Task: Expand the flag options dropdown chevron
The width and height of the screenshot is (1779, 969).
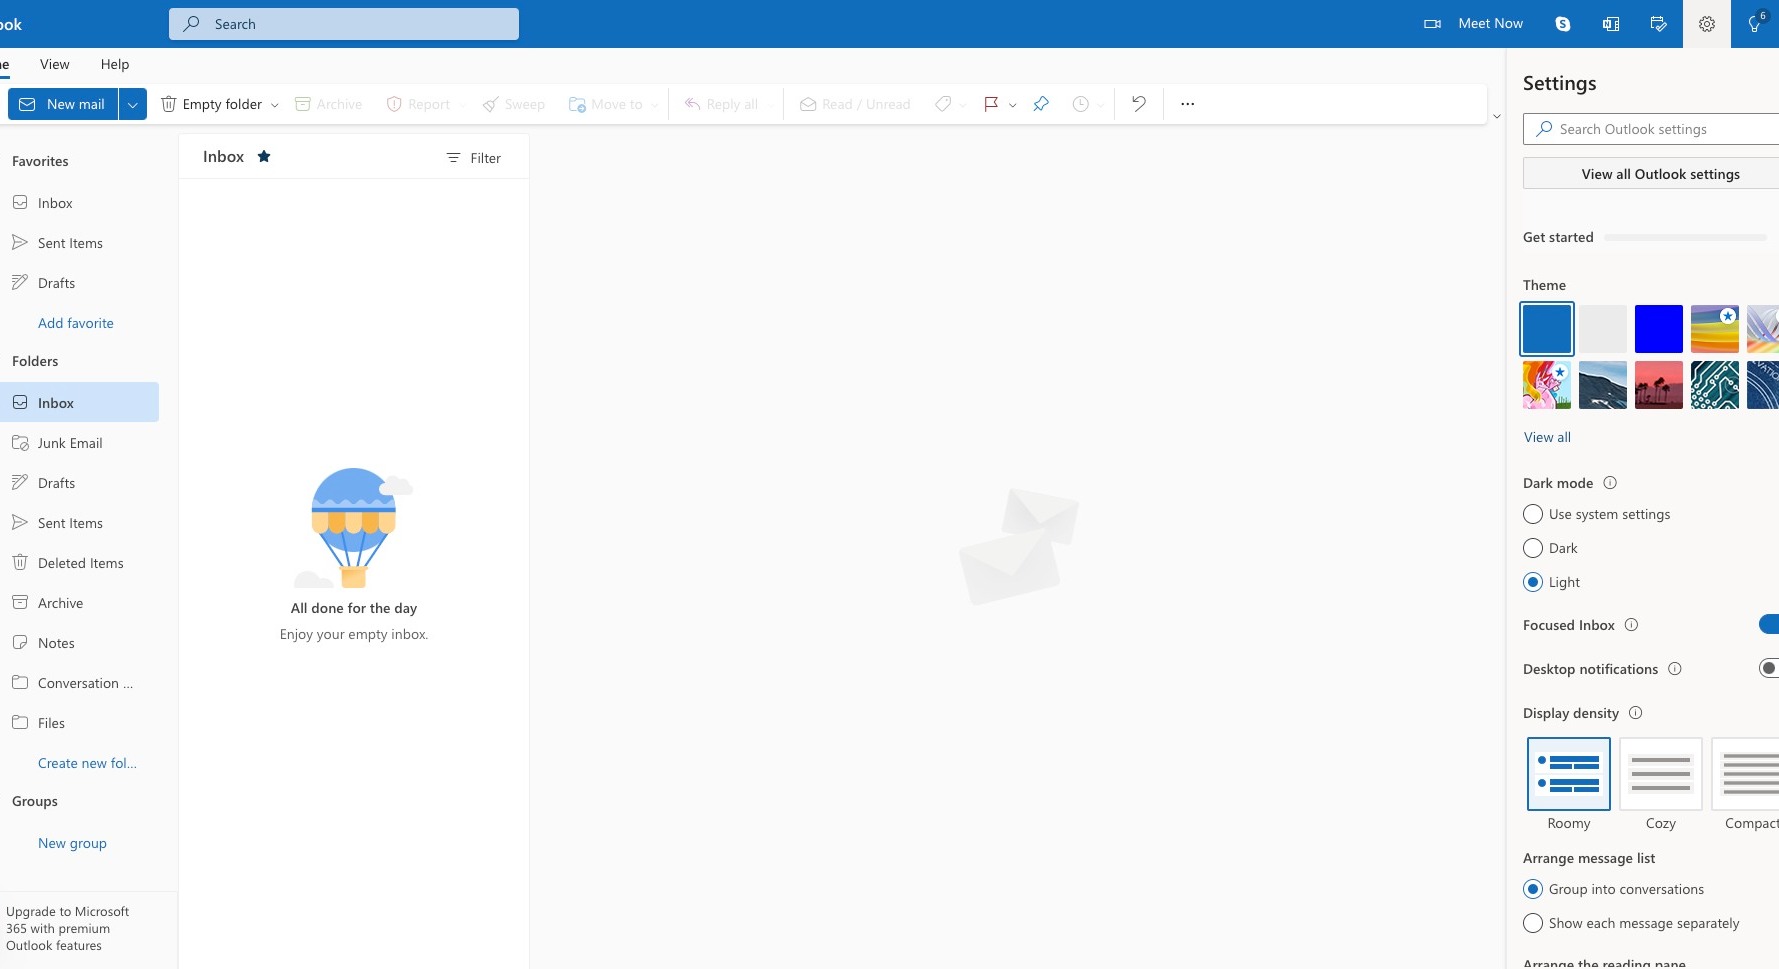Action: click(x=1013, y=105)
